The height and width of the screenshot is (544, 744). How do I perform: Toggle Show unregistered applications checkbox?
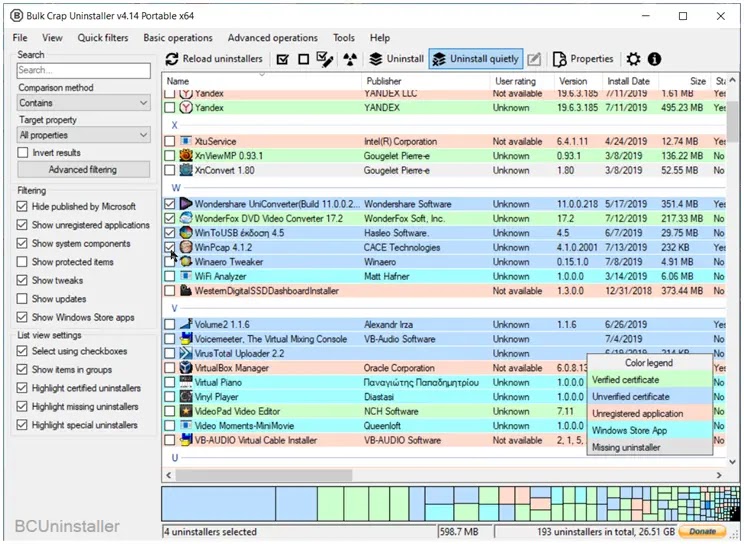pyautogui.click(x=22, y=225)
